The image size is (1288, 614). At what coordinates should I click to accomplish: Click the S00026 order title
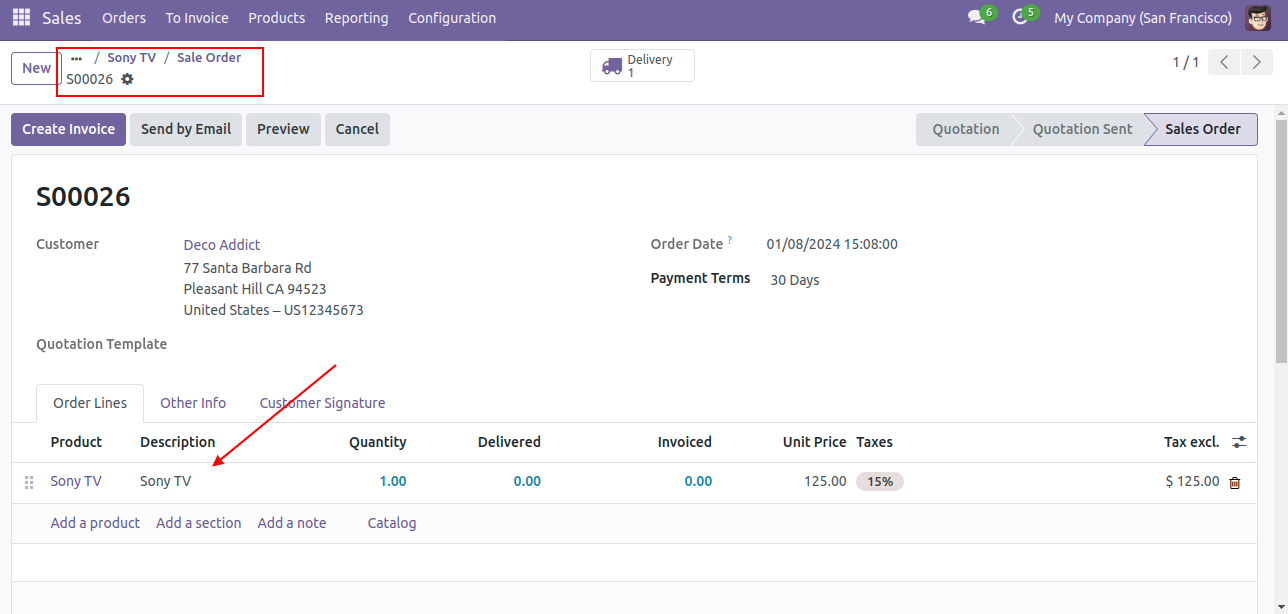pos(83,197)
